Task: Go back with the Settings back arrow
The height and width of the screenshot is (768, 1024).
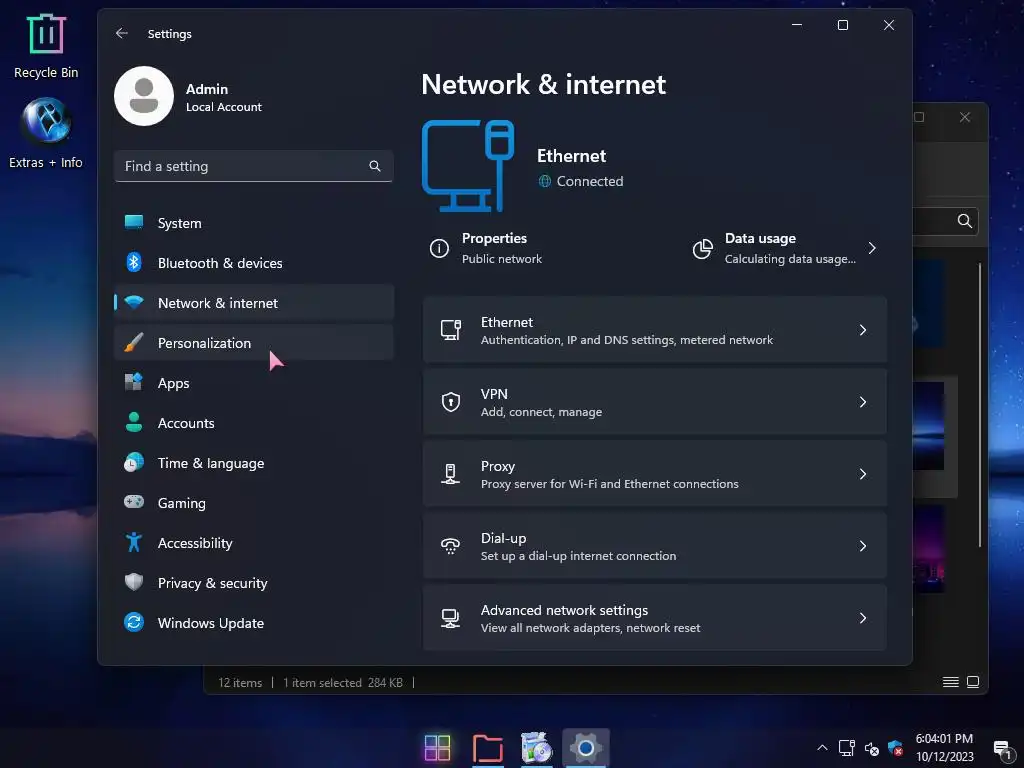Action: (x=121, y=33)
